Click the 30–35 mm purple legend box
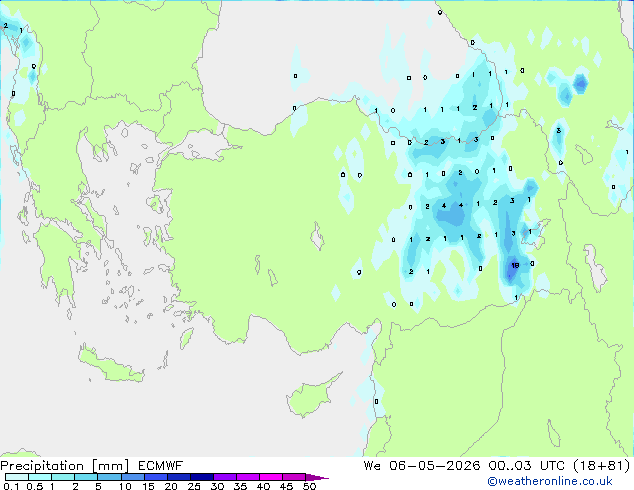634x490 pixels. pyautogui.click(x=224, y=477)
